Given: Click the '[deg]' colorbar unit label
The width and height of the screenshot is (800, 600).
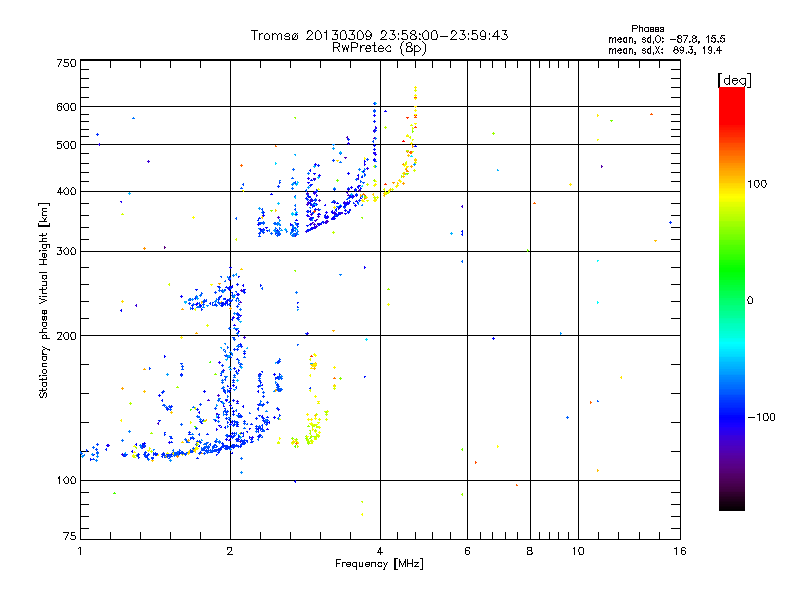Looking at the screenshot, I should [734, 80].
